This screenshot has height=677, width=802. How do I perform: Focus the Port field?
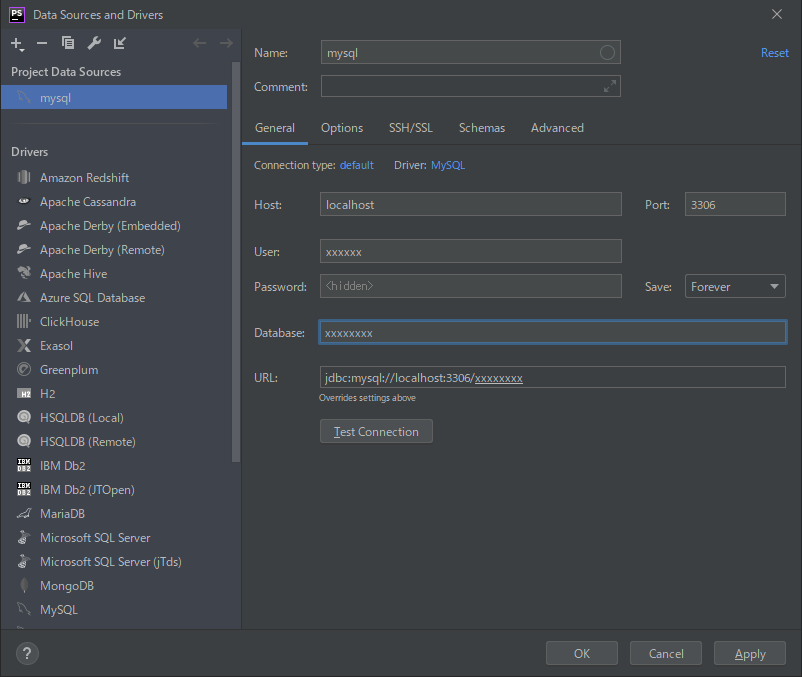click(735, 204)
